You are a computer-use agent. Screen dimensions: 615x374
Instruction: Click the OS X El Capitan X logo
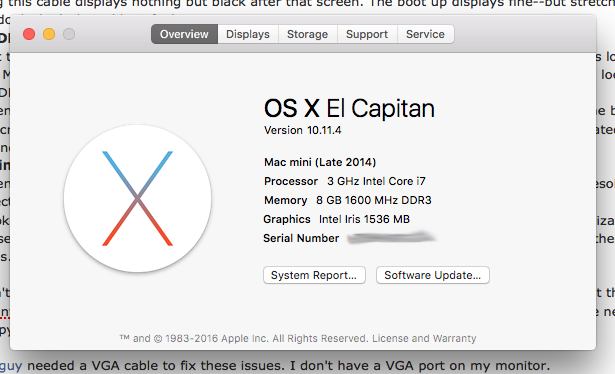coord(138,198)
